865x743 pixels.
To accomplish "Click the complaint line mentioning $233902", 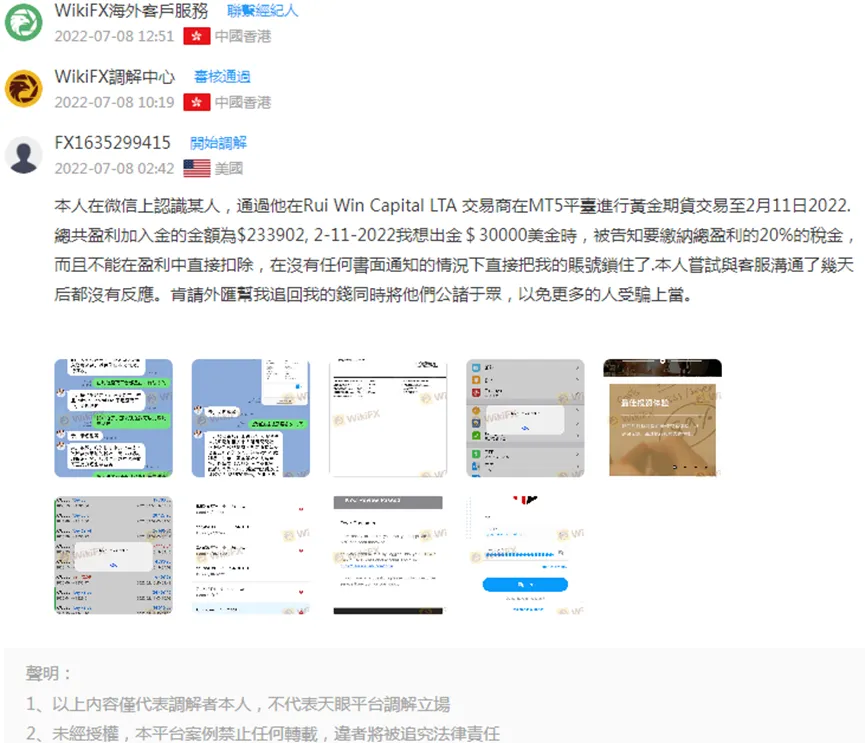I will pos(454,236).
